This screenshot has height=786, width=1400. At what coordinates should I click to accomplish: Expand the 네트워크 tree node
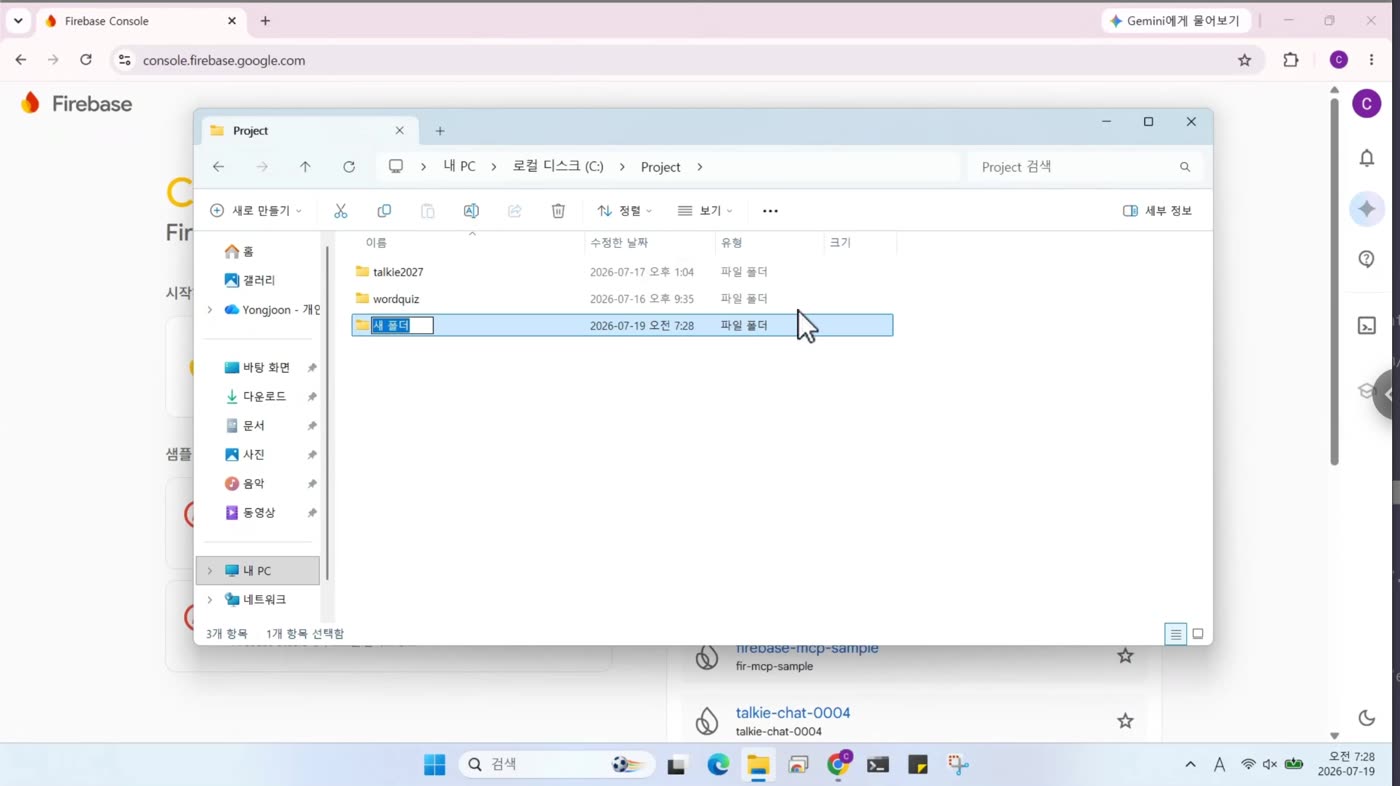pyautogui.click(x=209, y=600)
